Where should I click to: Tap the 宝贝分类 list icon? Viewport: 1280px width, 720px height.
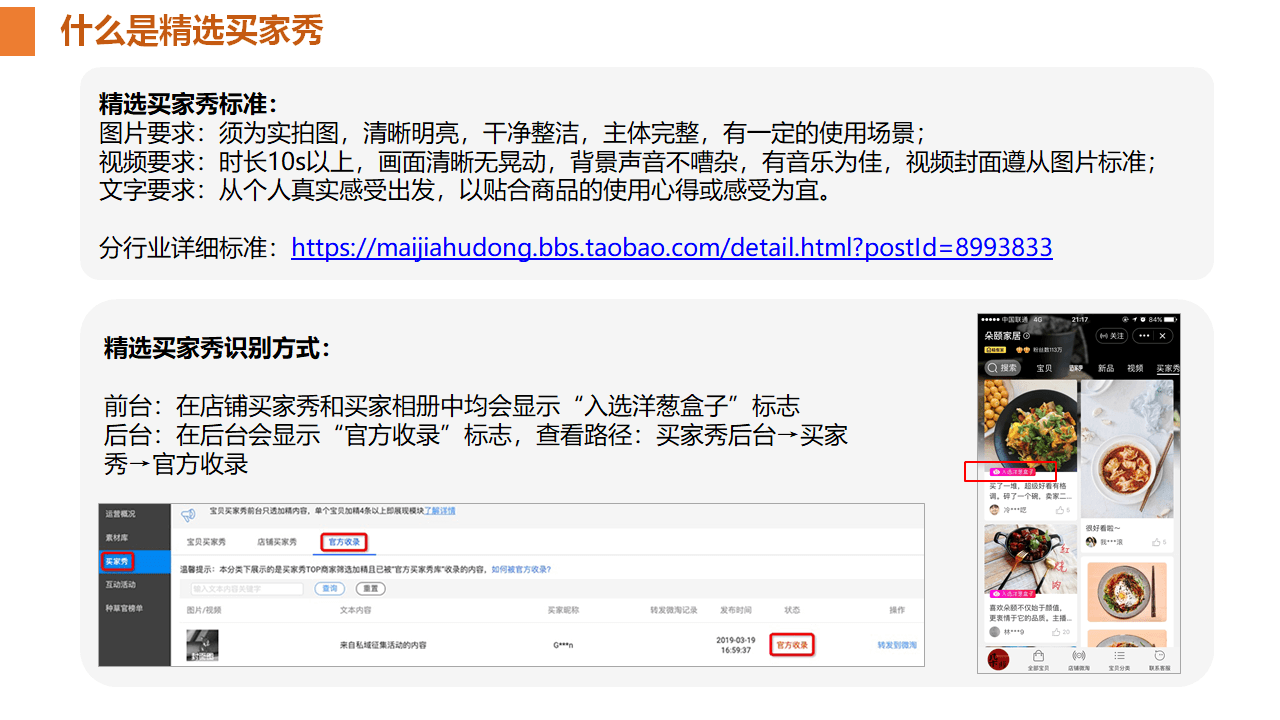pyautogui.click(x=1119, y=656)
